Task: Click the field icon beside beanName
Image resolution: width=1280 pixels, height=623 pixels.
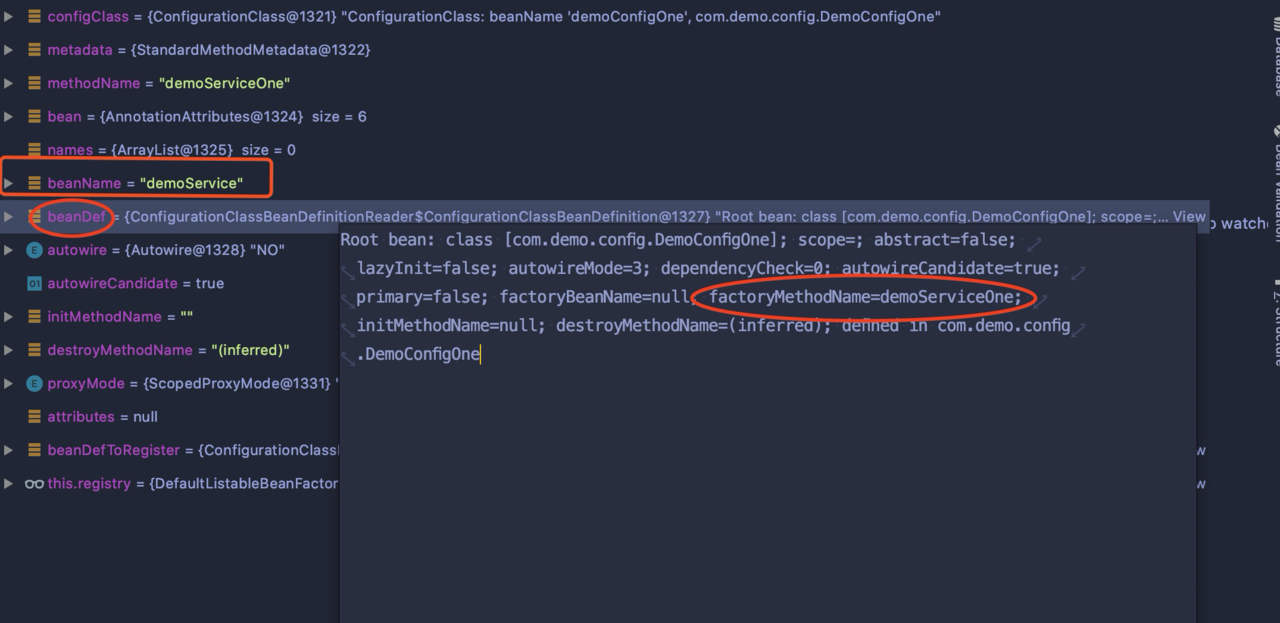Action: (34, 183)
